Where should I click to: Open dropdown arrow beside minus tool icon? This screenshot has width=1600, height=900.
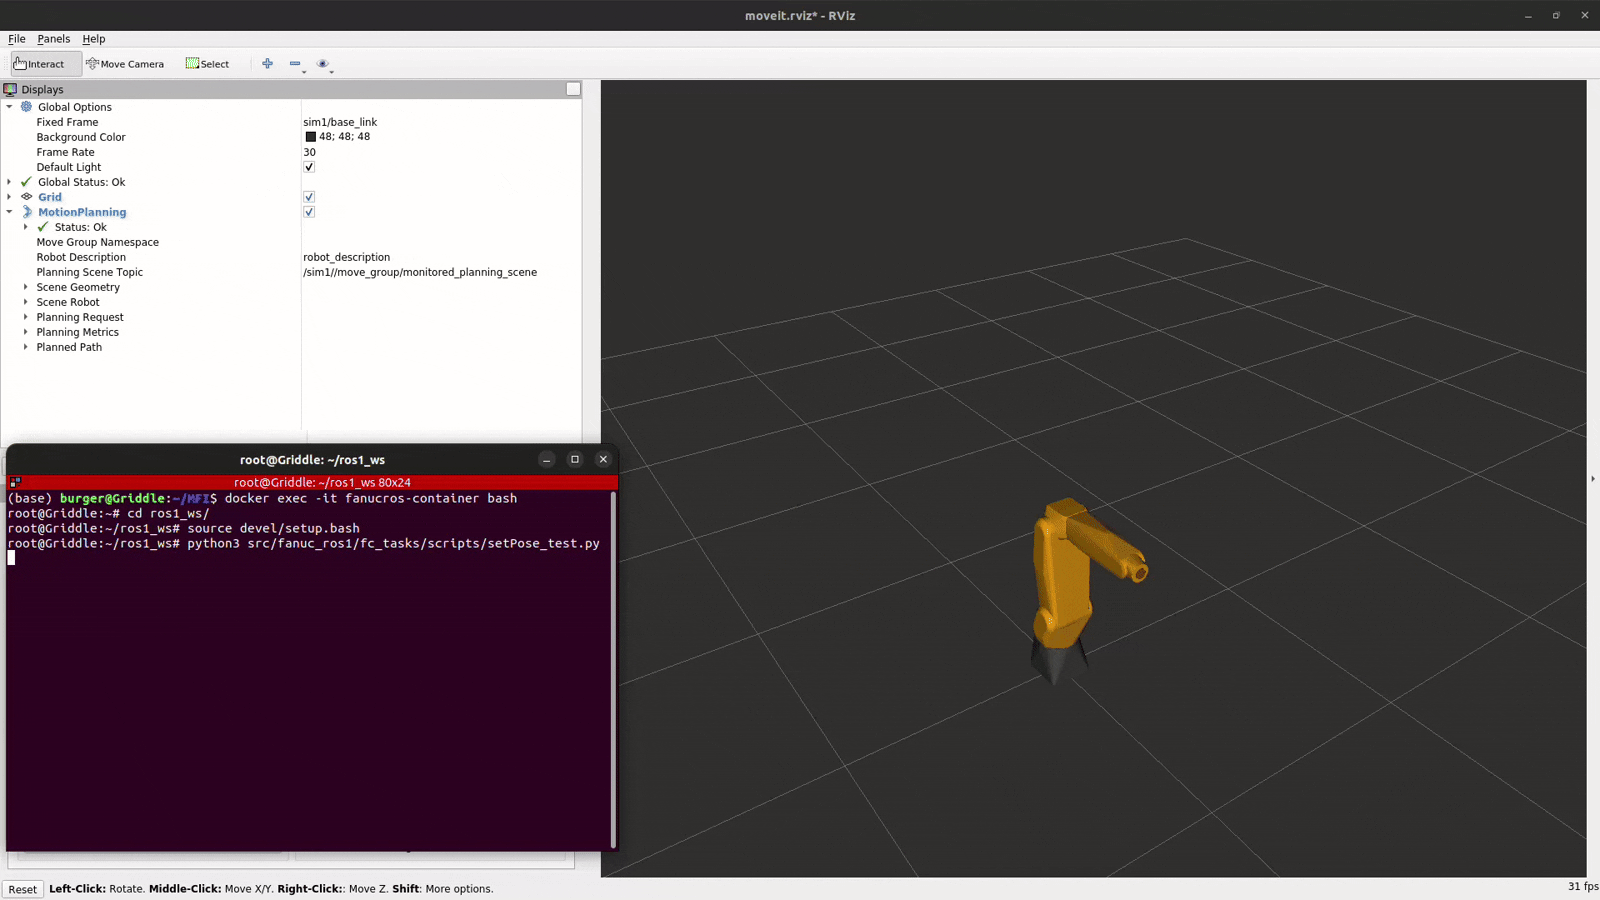click(x=304, y=72)
